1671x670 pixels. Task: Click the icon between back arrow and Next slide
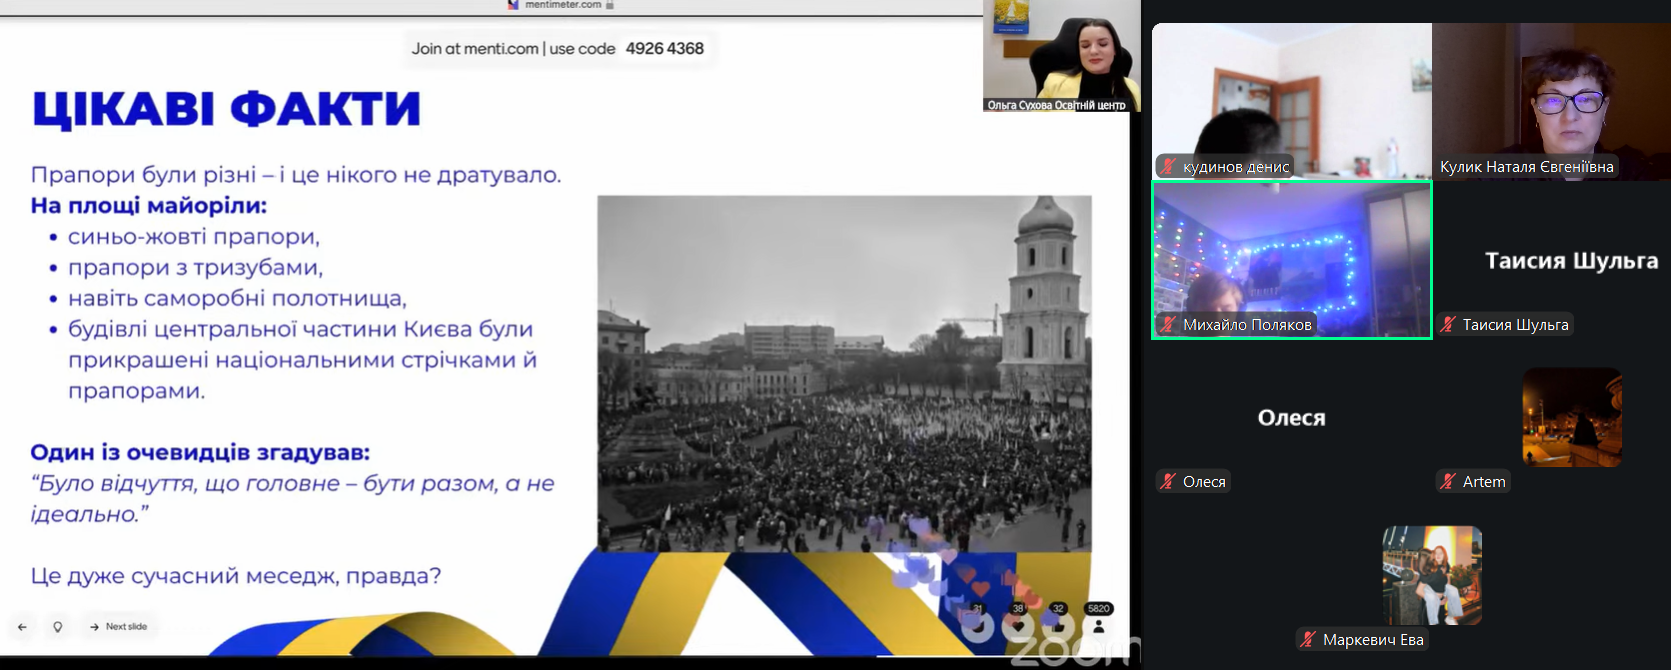point(58,627)
